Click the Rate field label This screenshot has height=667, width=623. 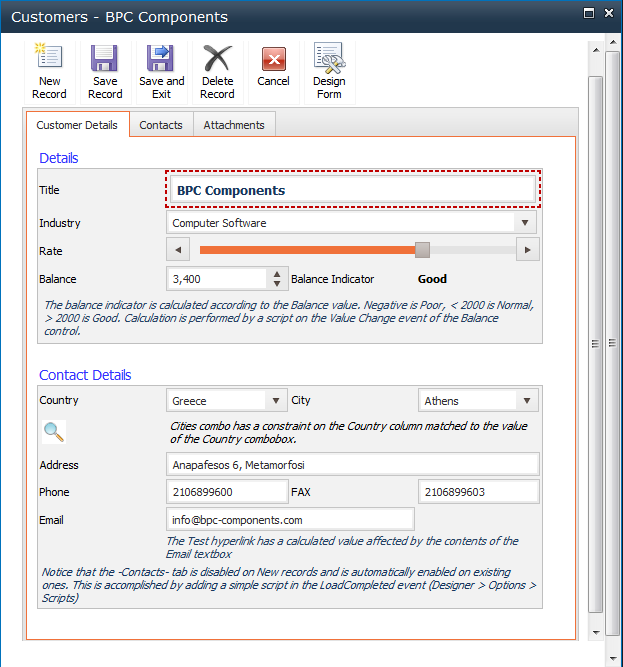(x=51, y=251)
